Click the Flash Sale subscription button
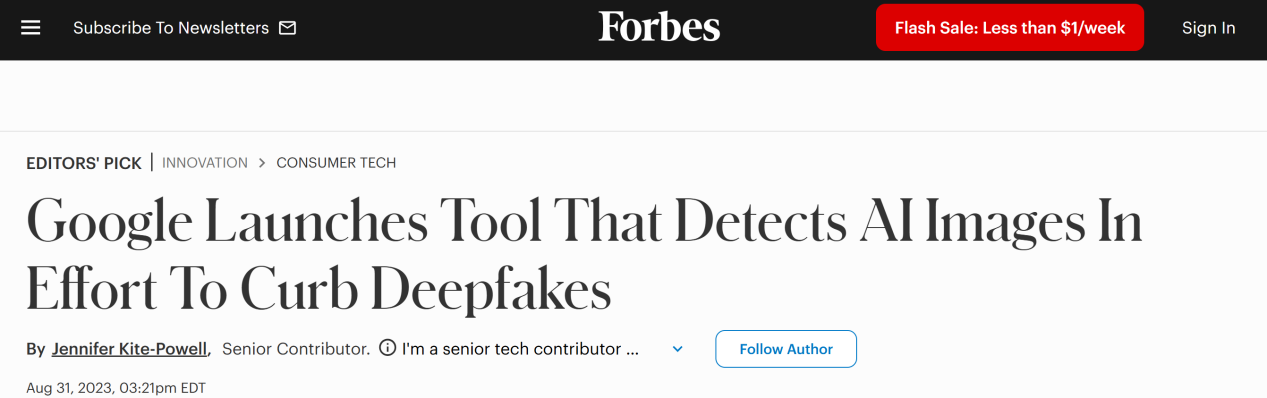Viewport: 1267px width, 398px height. 1010,28
